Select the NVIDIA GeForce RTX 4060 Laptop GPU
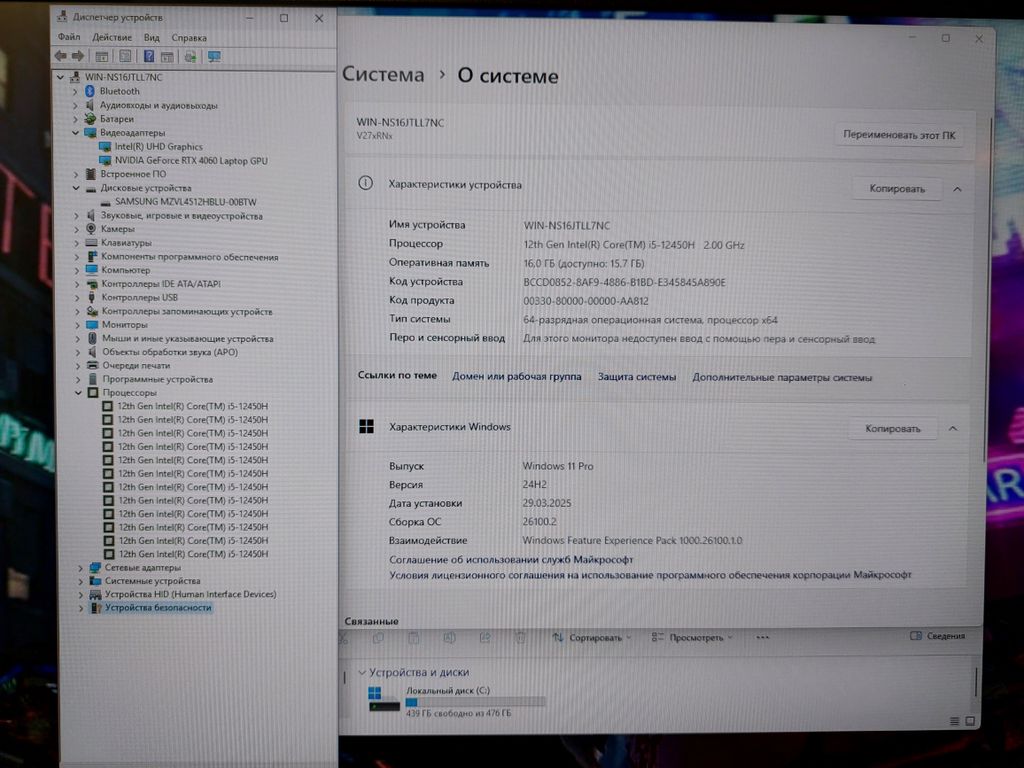The height and width of the screenshot is (768, 1024). (190, 160)
